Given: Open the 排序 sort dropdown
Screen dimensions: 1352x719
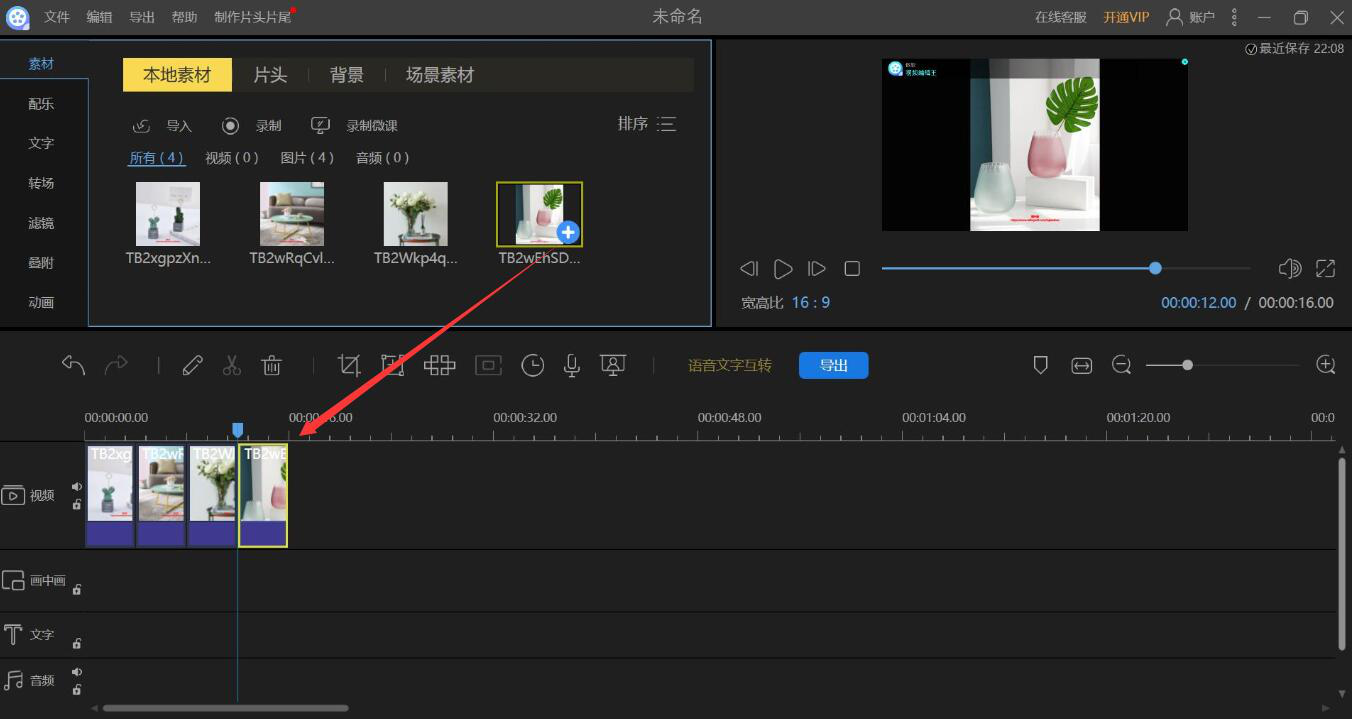Looking at the screenshot, I should pyautogui.click(x=647, y=124).
